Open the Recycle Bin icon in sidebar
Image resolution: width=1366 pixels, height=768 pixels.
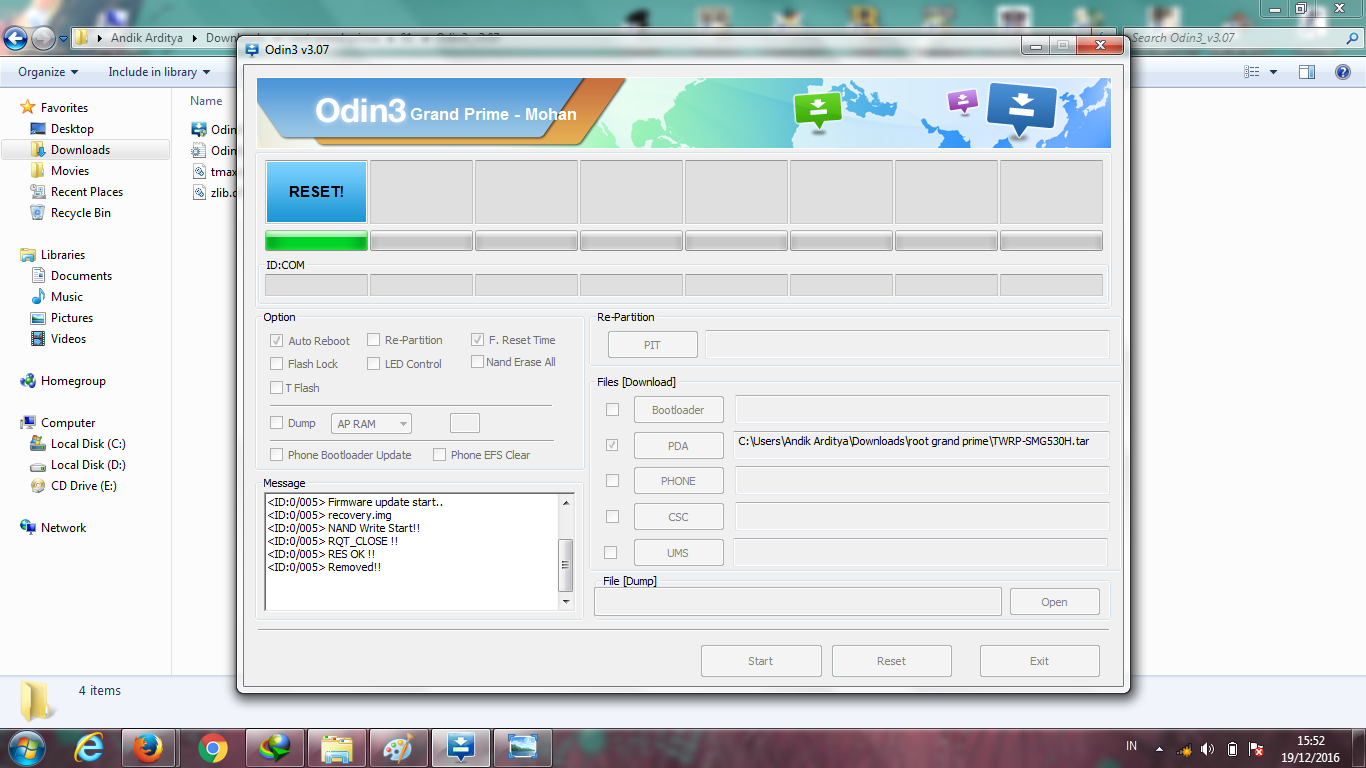[38, 213]
